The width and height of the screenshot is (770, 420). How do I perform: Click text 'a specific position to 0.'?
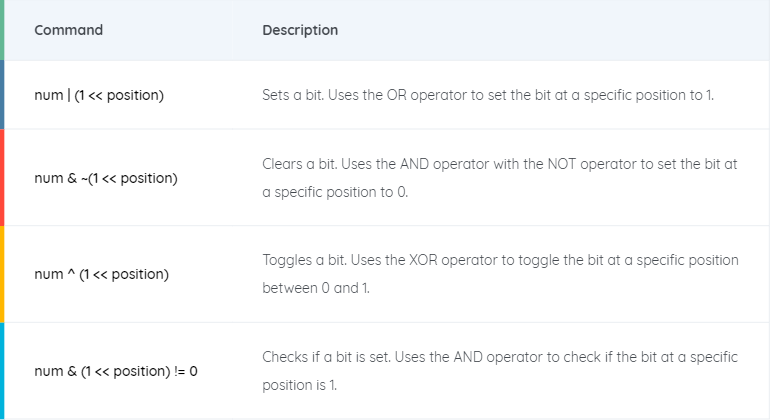[335, 192]
